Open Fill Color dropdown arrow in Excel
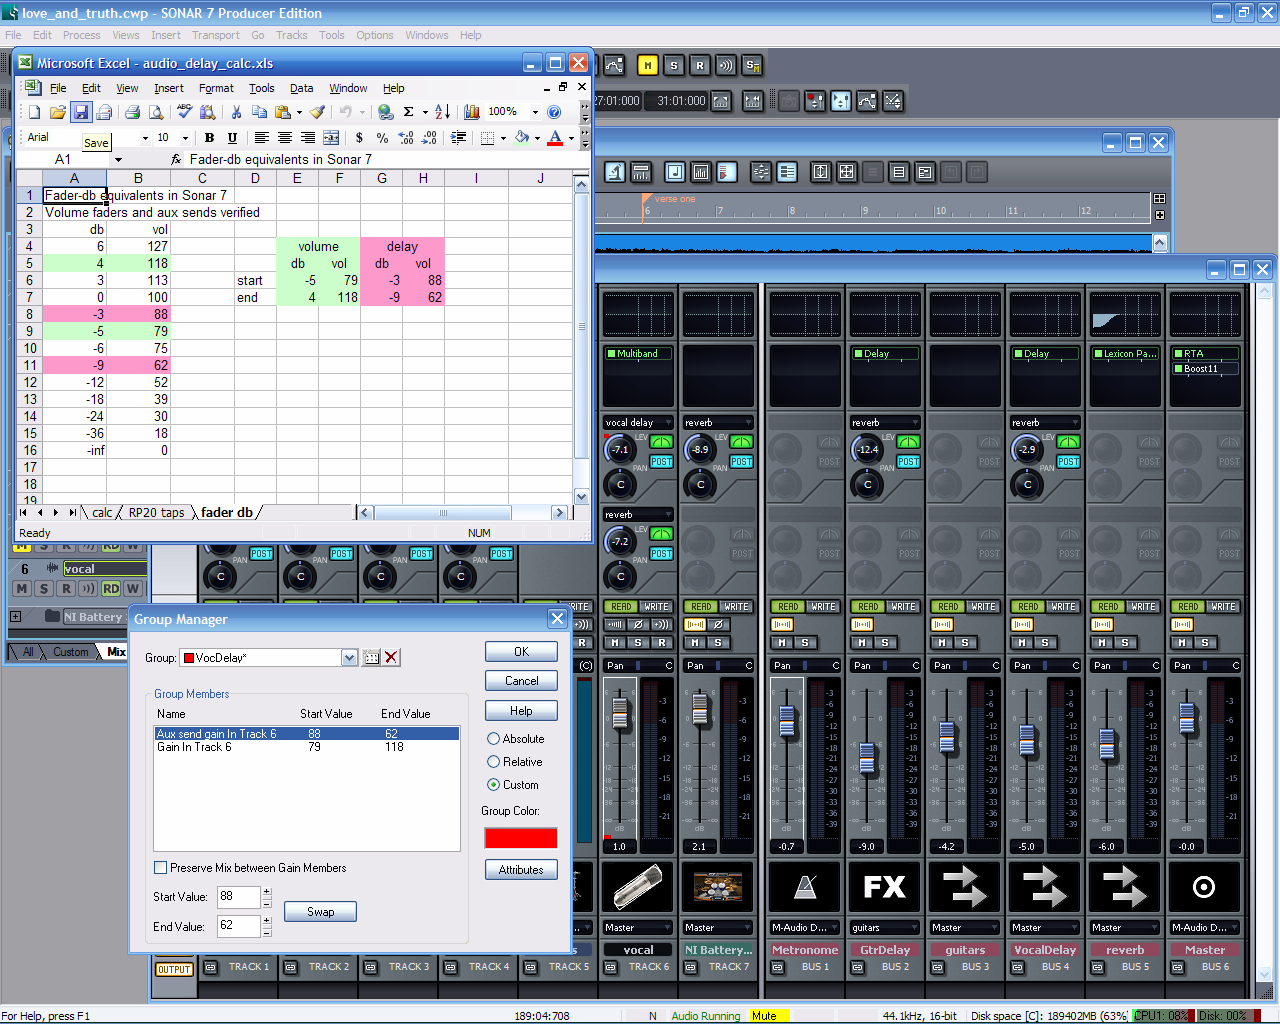 pos(537,138)
